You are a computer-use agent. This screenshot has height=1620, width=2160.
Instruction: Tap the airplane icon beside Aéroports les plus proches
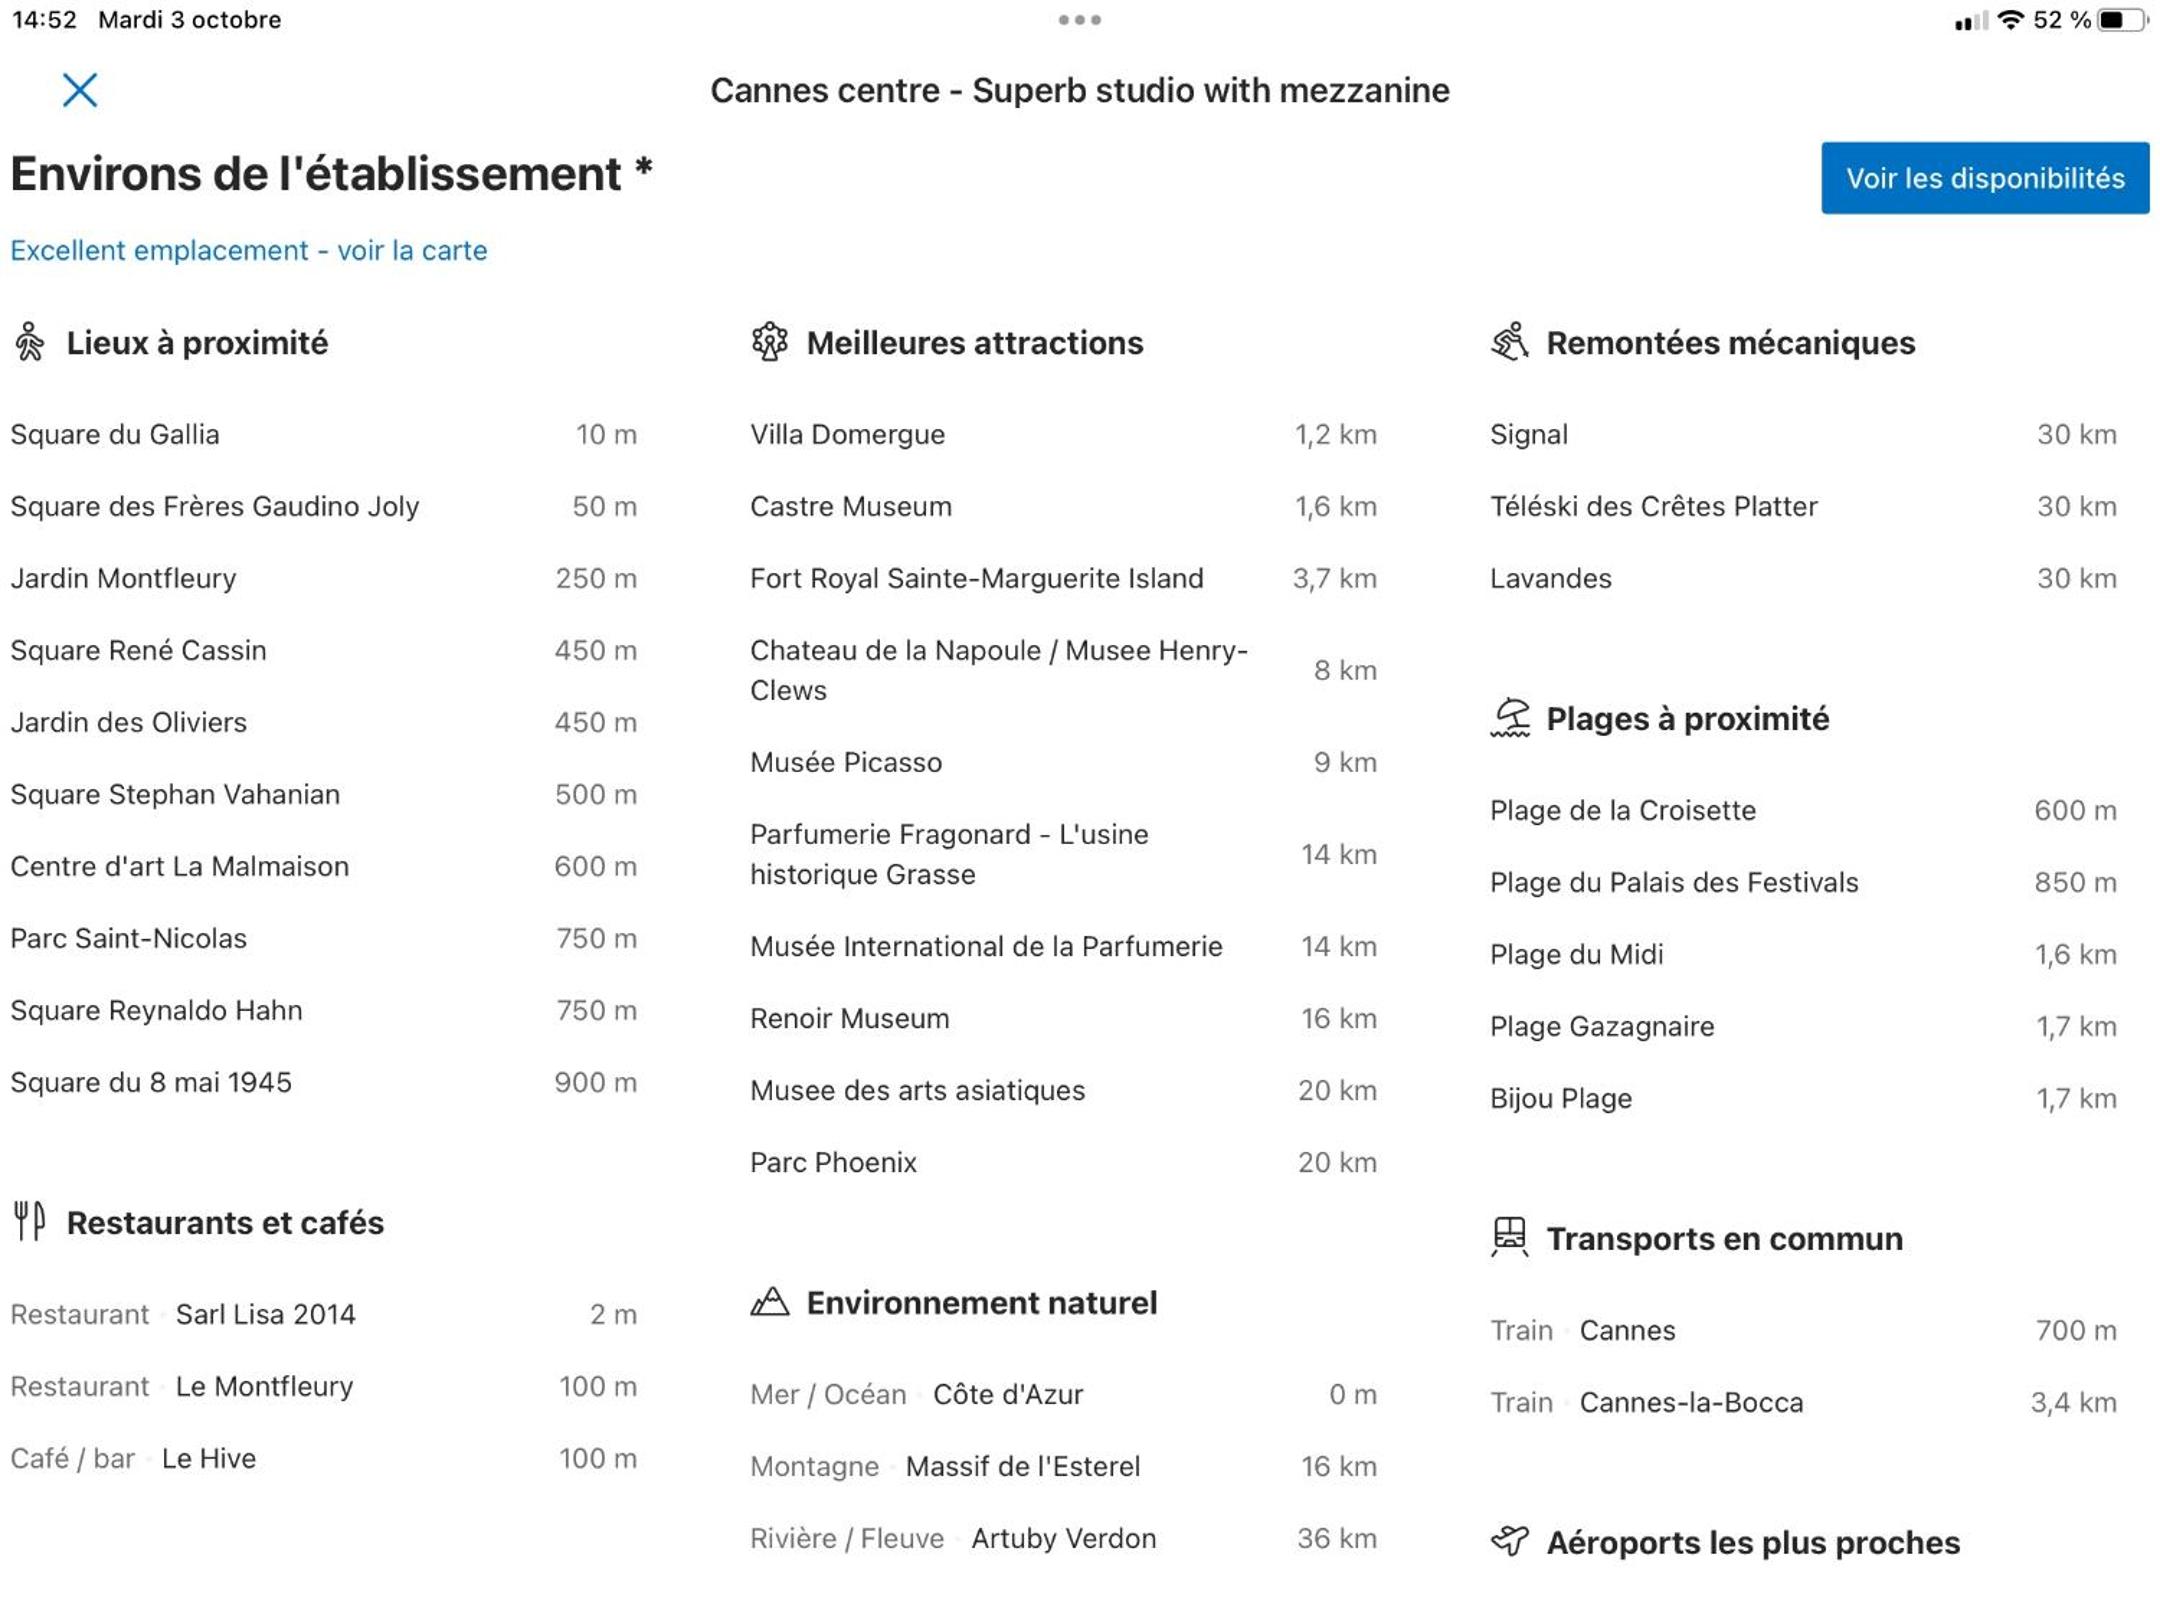1509,1541
